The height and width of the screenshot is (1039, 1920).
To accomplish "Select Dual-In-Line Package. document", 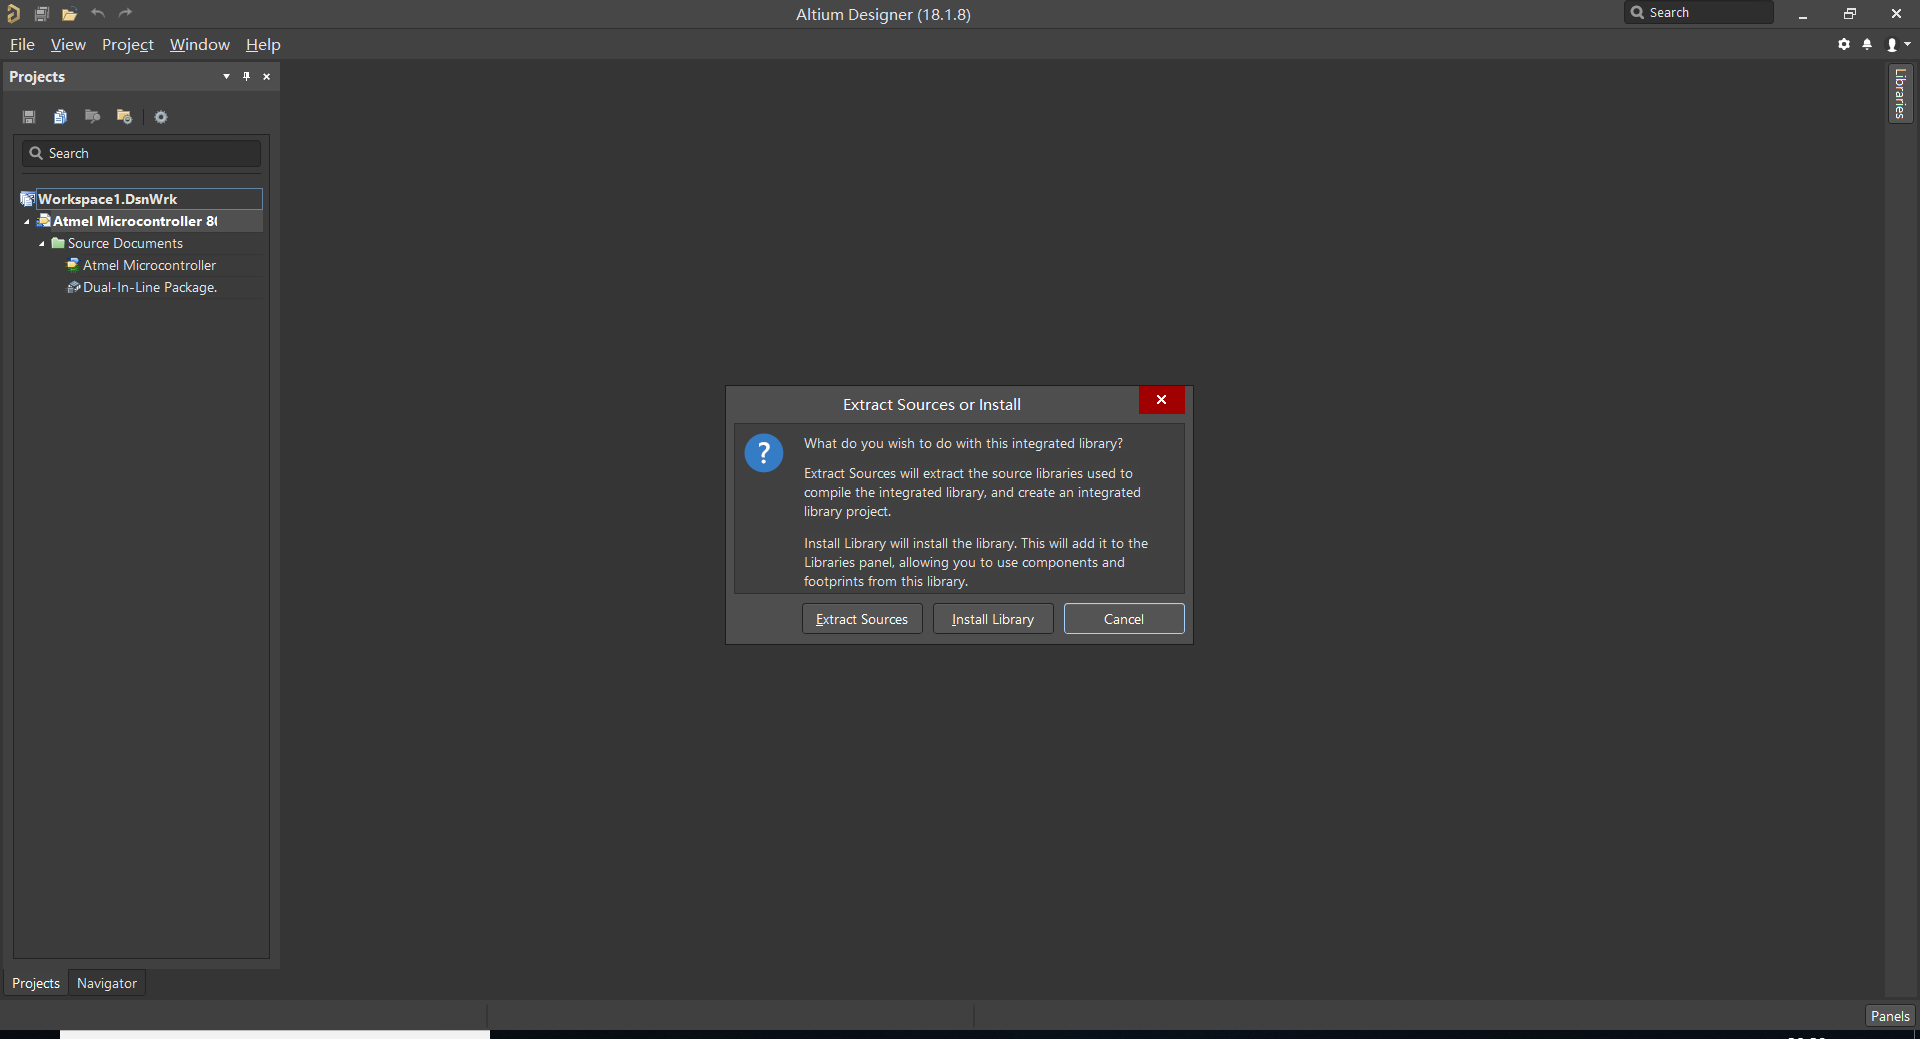I will click(x=150, y=287).
